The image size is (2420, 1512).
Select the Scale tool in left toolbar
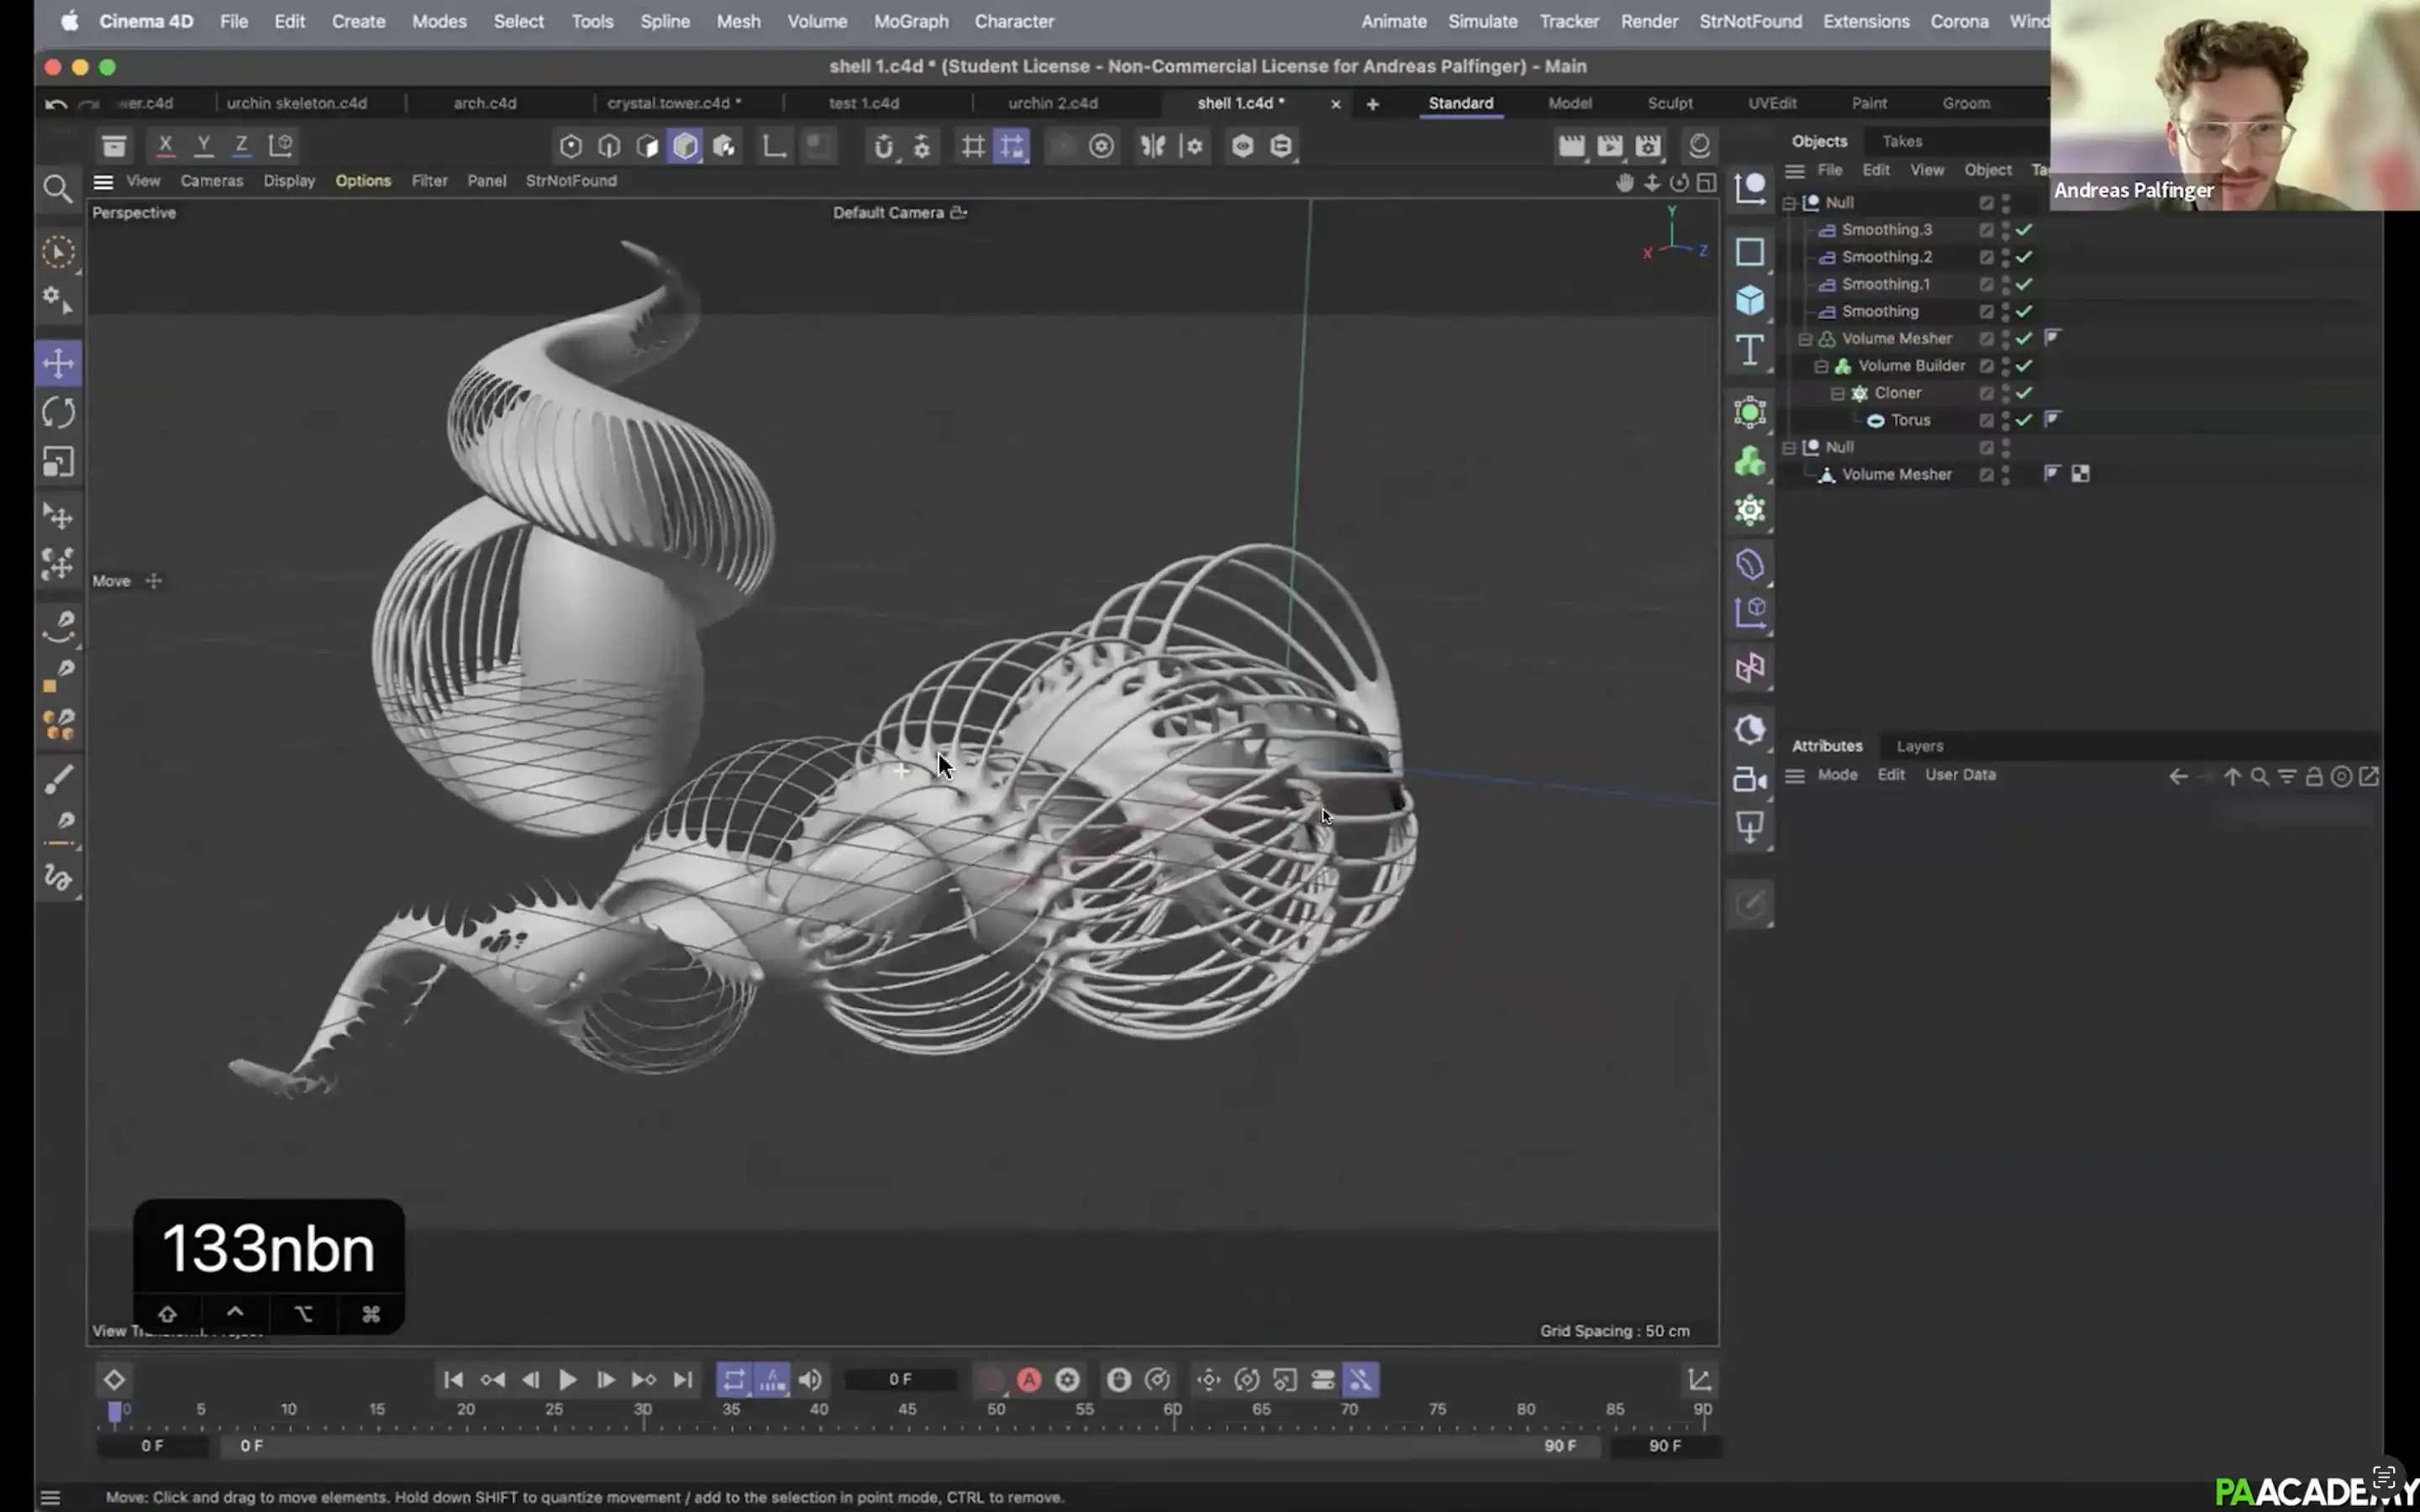tap(58, 462)
